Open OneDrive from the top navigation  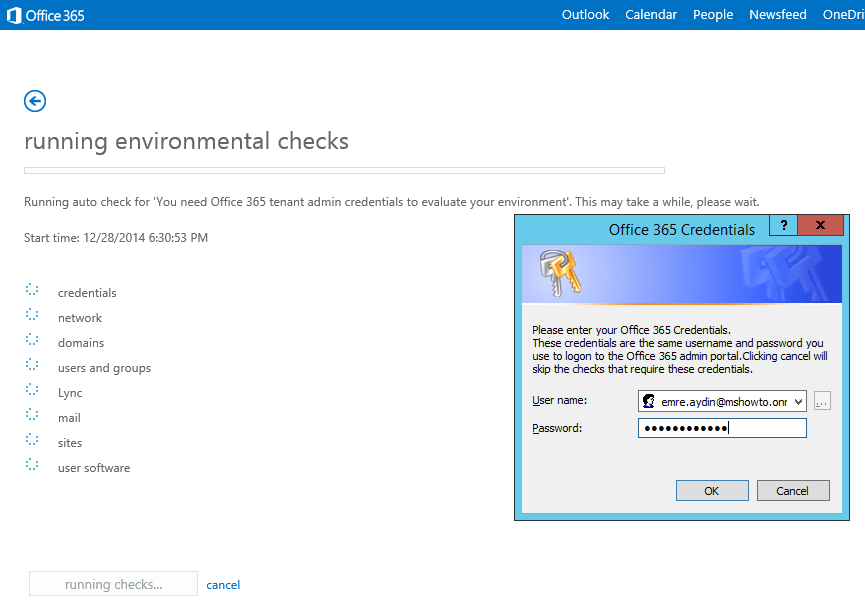[x=843, y=15]
